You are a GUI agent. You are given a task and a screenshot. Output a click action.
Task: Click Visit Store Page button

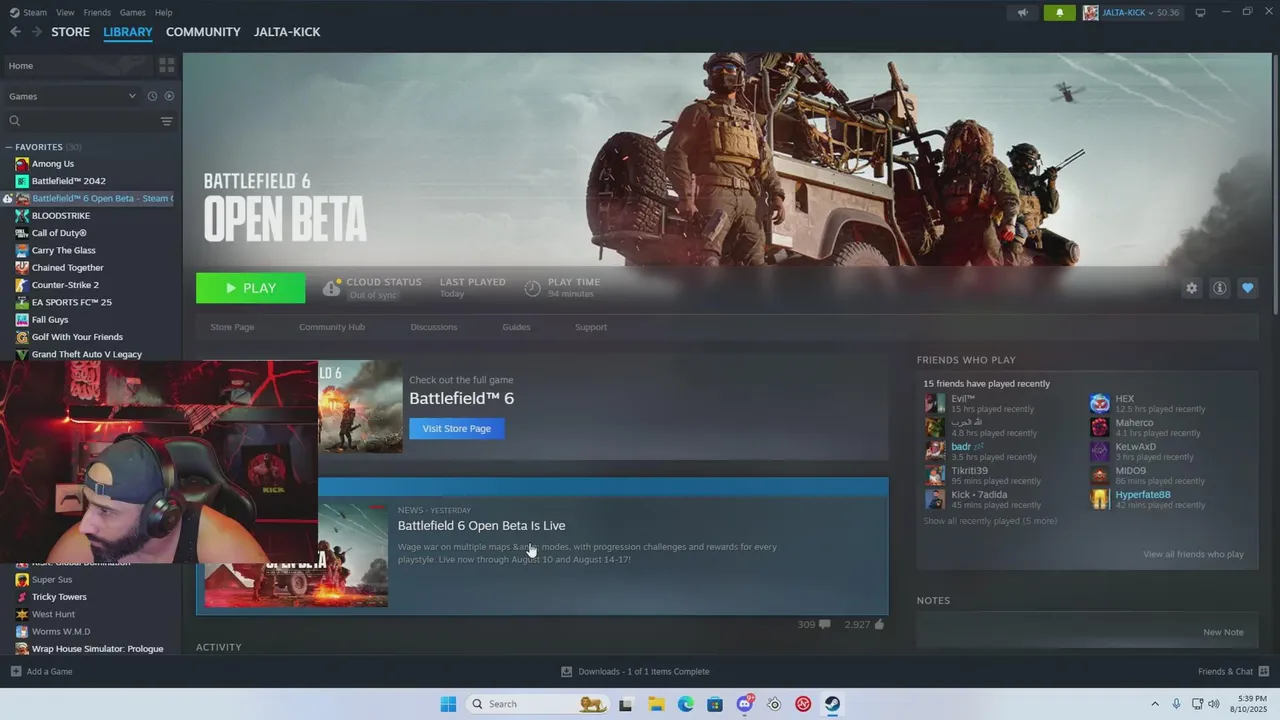click(x=457, y=428)
